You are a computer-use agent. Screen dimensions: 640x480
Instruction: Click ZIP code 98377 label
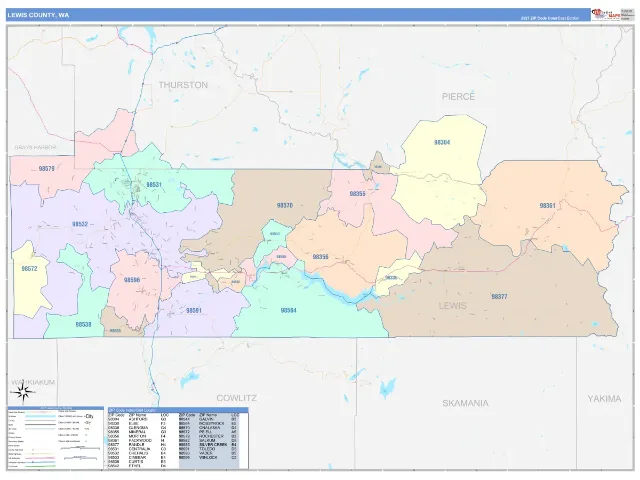(x=499, y=297)
